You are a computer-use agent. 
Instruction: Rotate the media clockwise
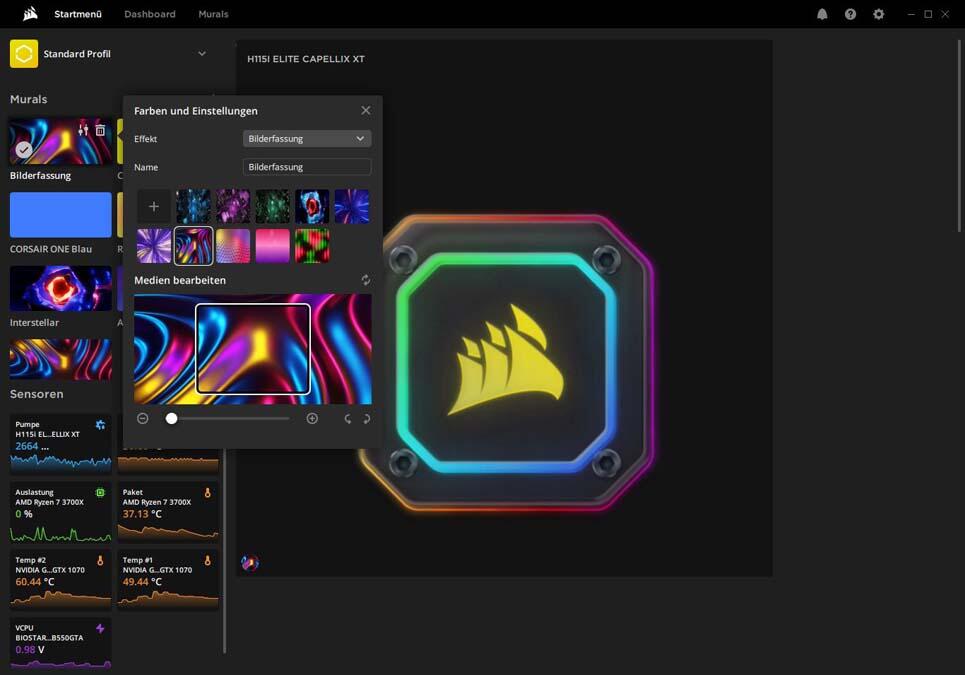[x=366, y=419]
